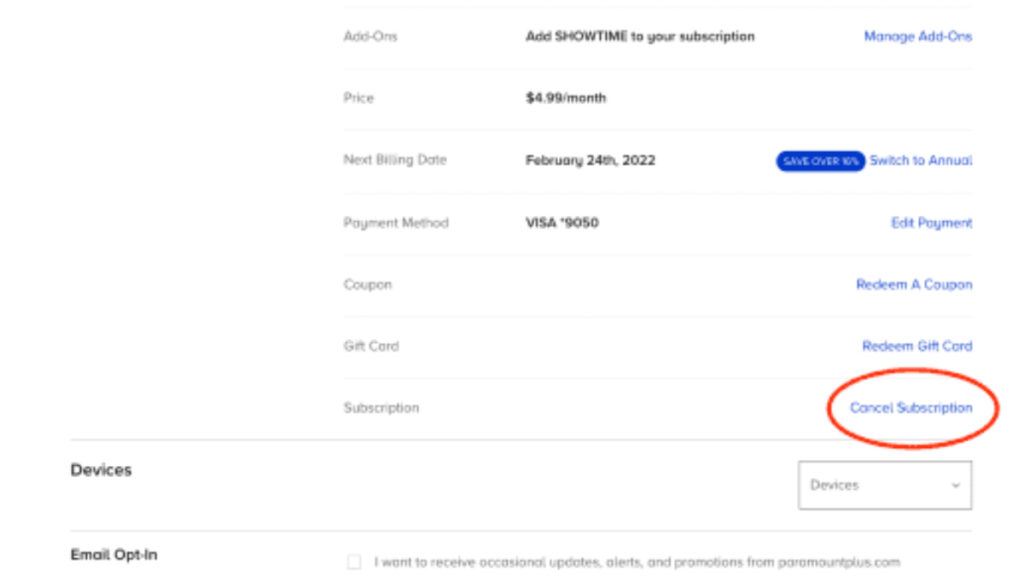This screenshot has width=1024, height=576.
Task: Select the VISA *9050 payment method text
Action: click(559, 222)
